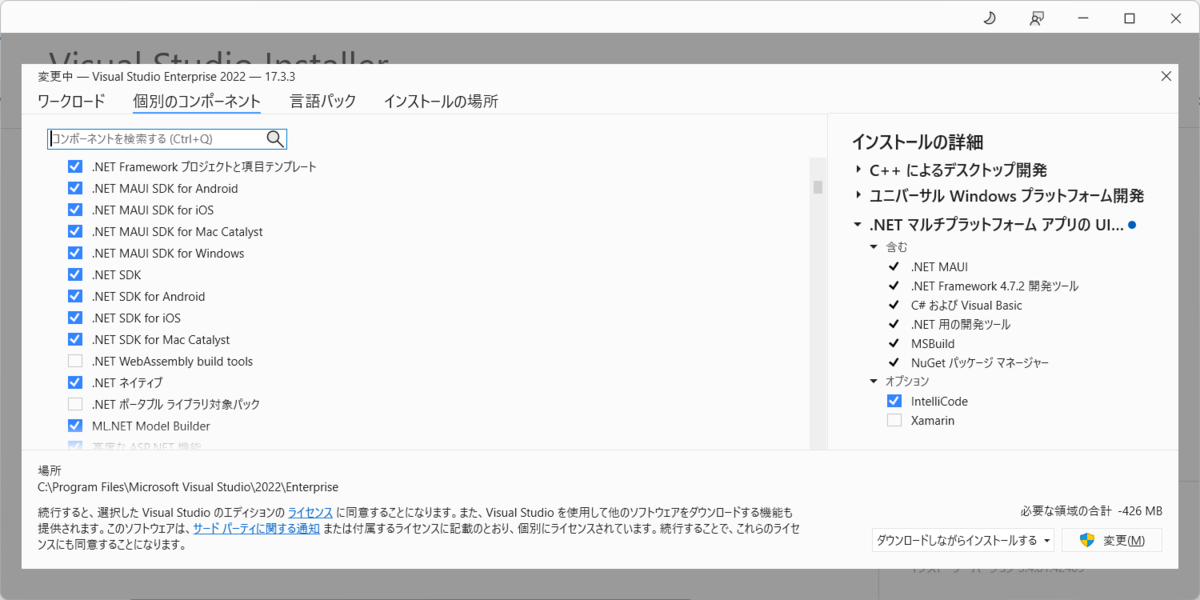Collapse the オプション group
This screenshot has height=600, width=1200.
(874, 381)
